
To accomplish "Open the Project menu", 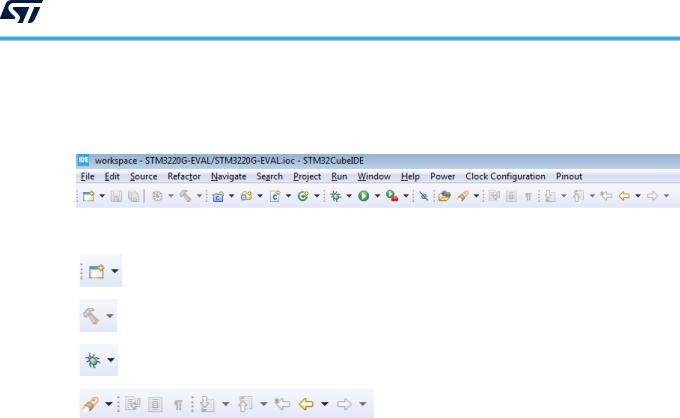I will pyautogui.click(x=307, y=176).
